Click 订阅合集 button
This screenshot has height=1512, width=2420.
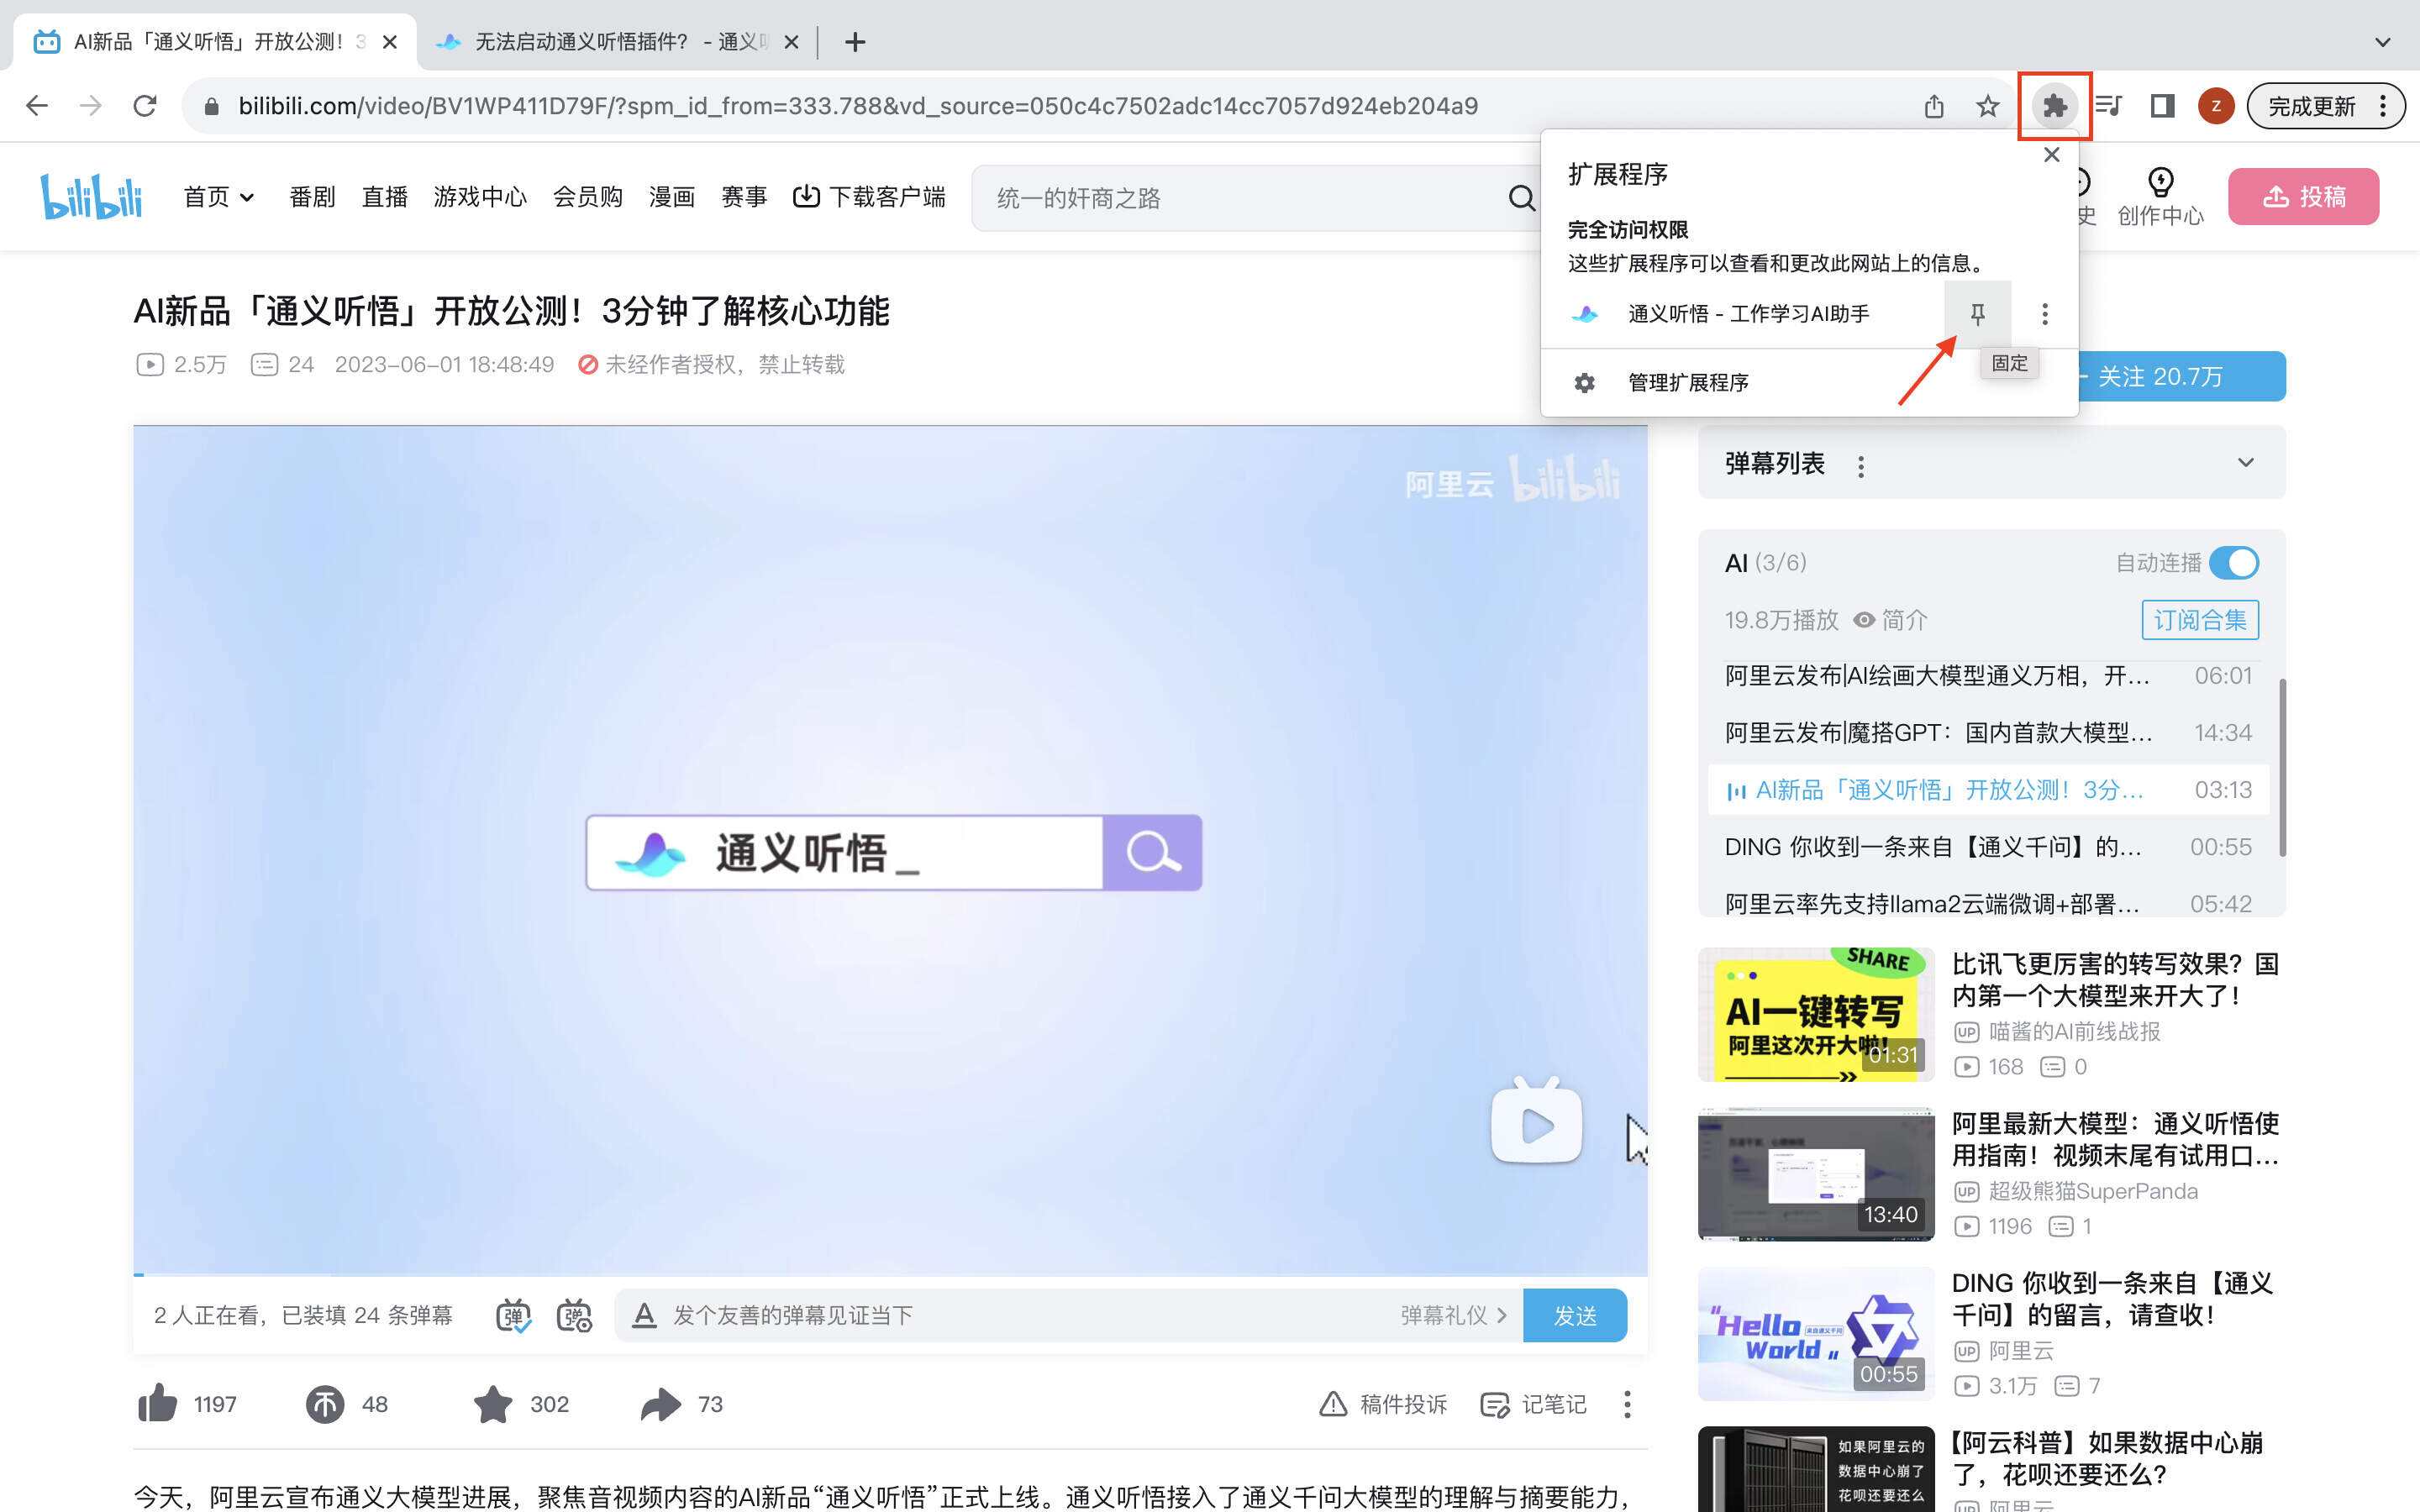(x=2200, y=620)
